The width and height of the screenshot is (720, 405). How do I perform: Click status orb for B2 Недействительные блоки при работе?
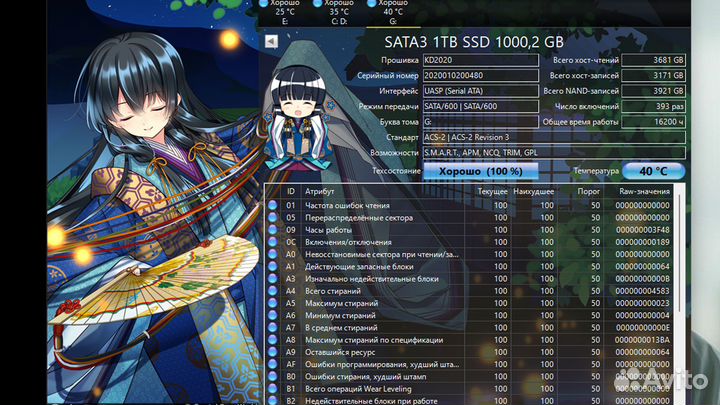point(273,401)
